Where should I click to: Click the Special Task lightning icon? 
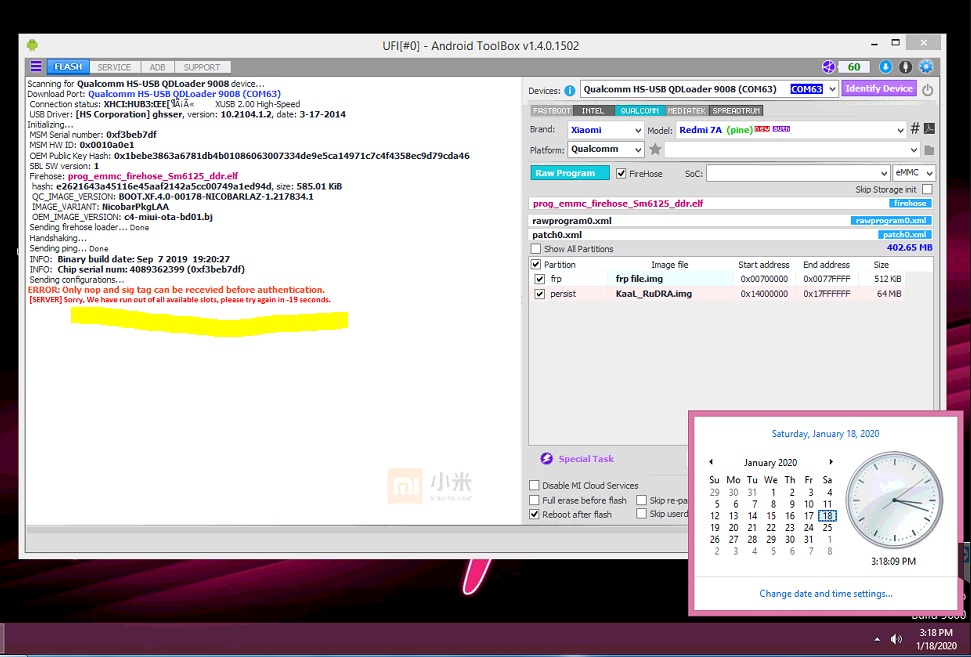[546, 458]
